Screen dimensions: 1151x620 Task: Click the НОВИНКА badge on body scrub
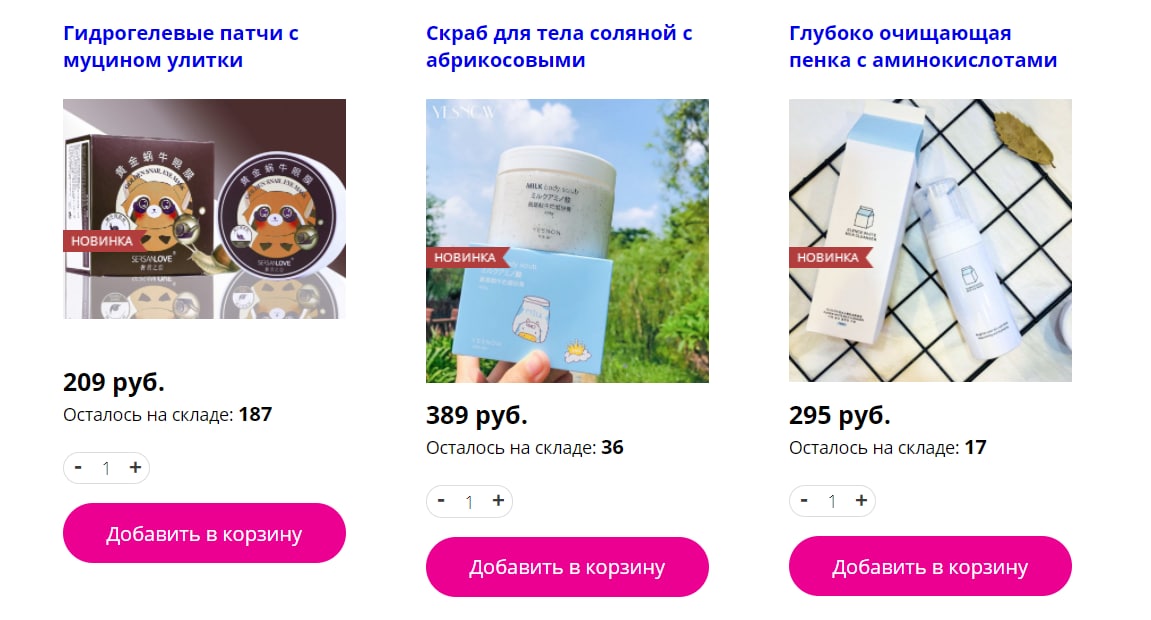[465, 257]
